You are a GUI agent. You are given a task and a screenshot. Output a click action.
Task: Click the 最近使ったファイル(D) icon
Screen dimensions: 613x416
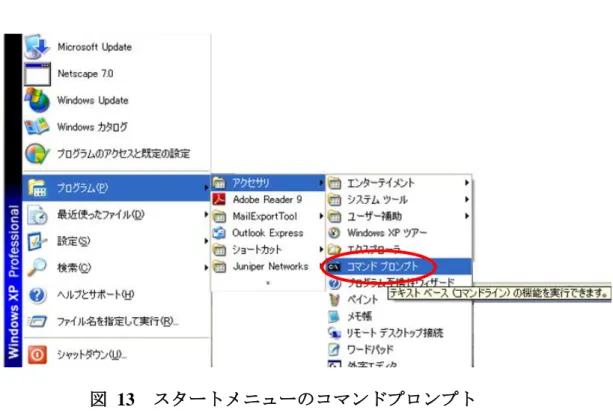pos(38,215)
